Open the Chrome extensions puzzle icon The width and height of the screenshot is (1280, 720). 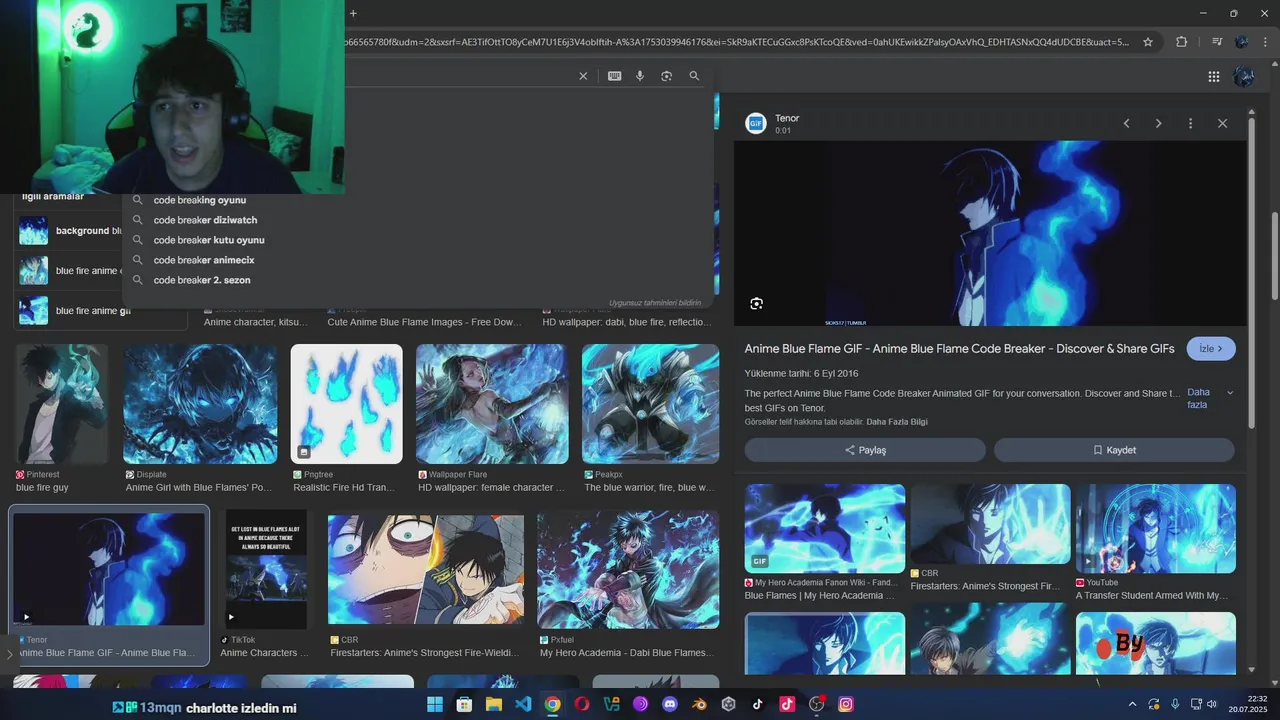point(1182,42)
